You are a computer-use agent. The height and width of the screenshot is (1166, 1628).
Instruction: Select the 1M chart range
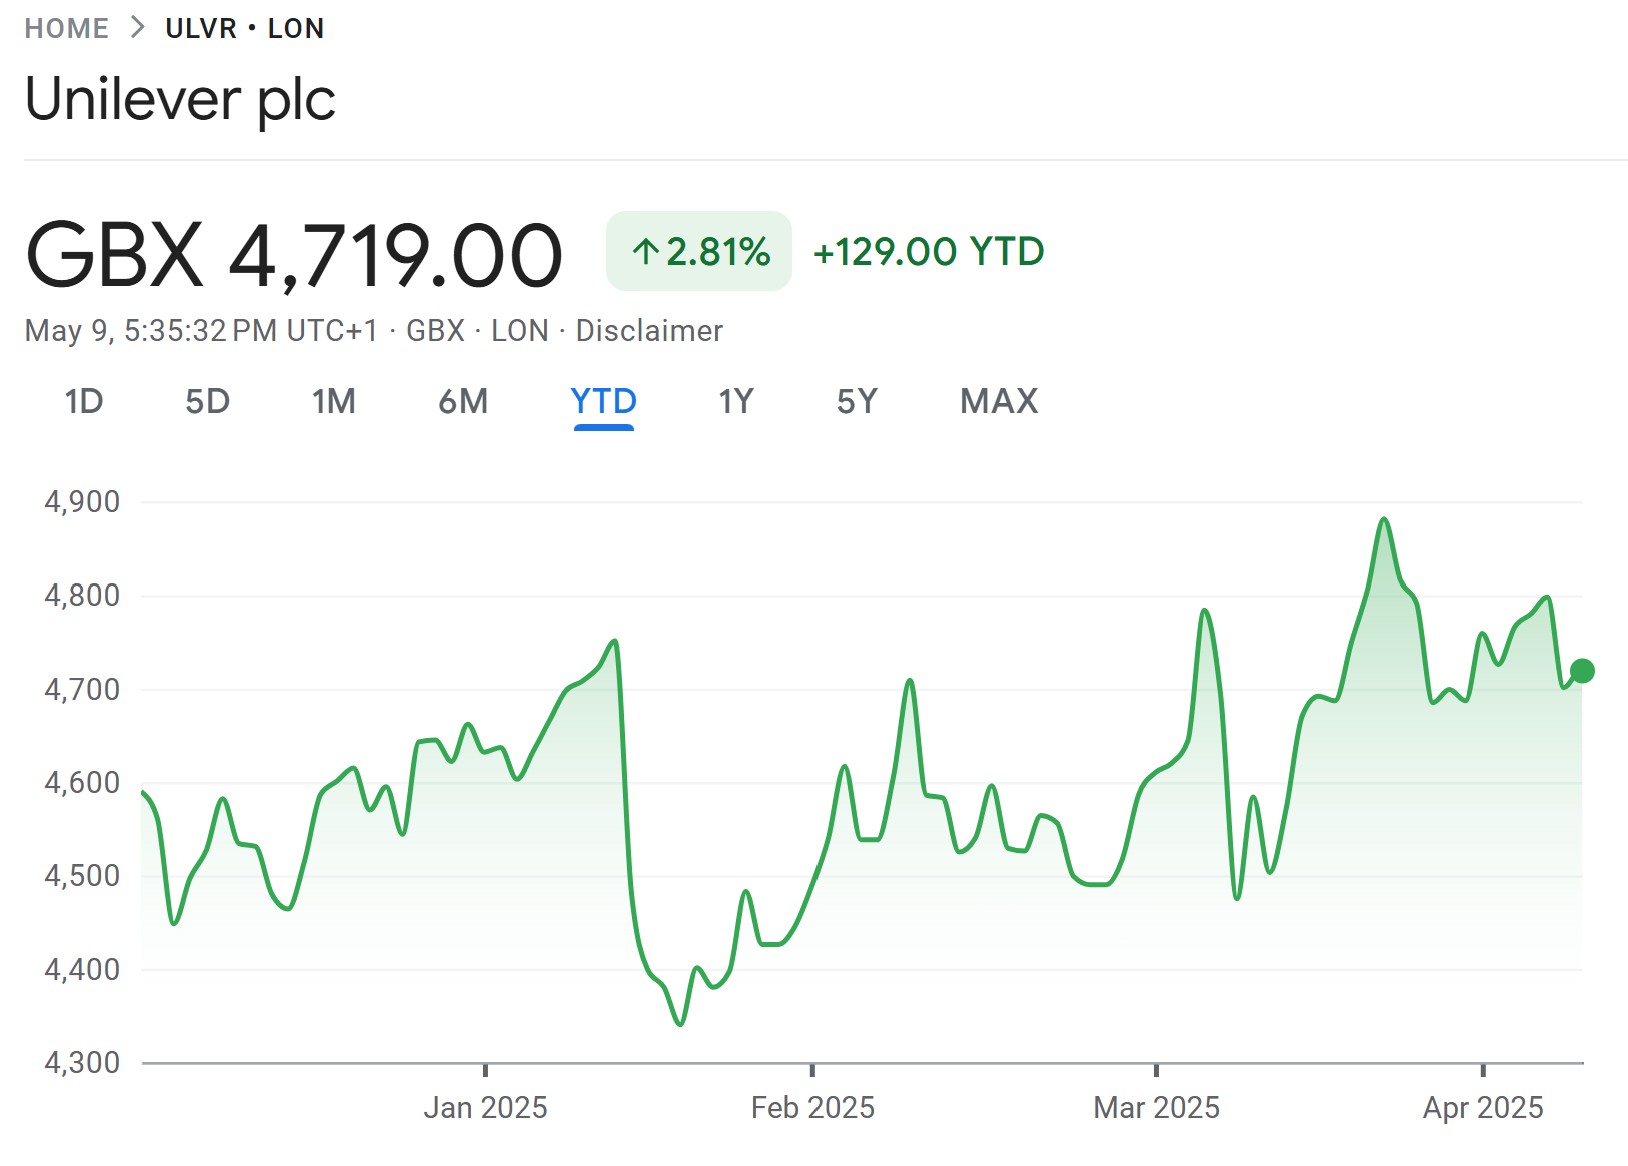(333, 402)
